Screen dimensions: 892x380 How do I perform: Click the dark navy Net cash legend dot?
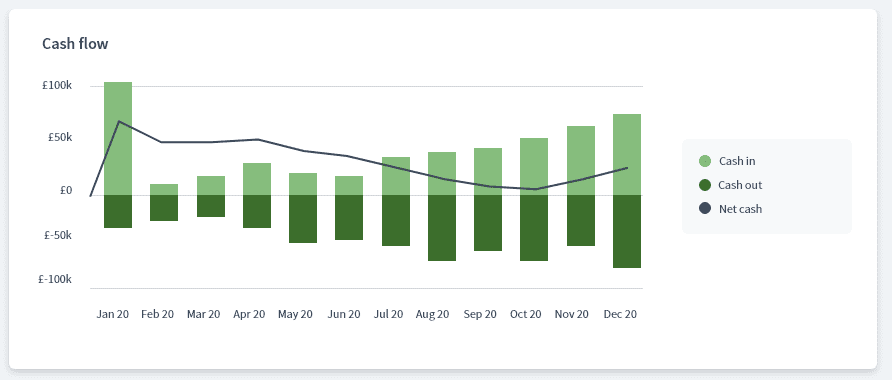(705, 209)
